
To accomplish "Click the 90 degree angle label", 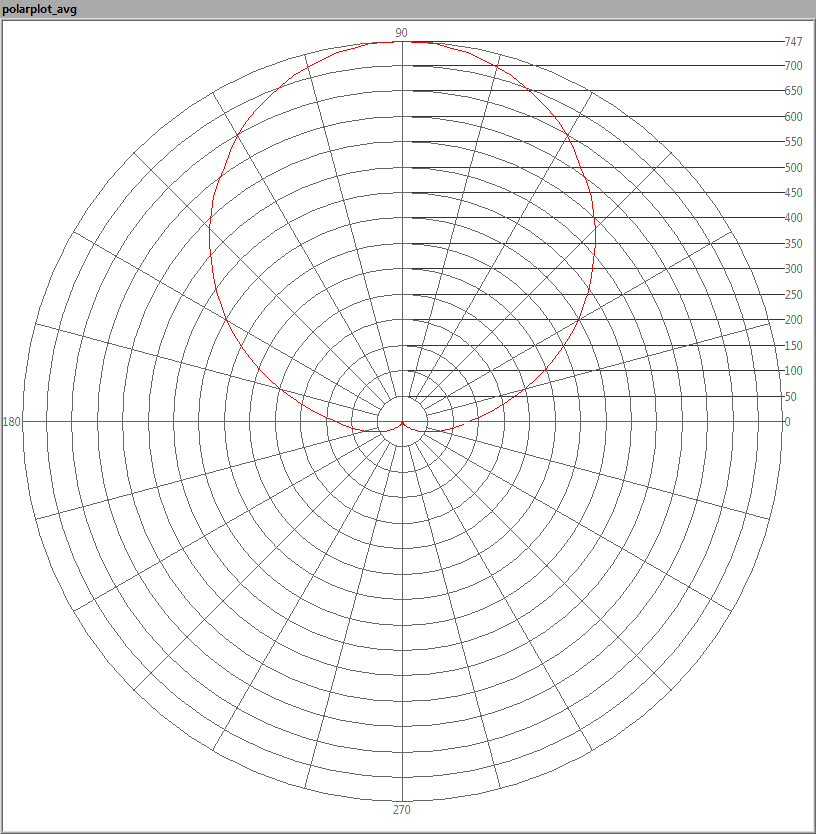I will [401, 33].
